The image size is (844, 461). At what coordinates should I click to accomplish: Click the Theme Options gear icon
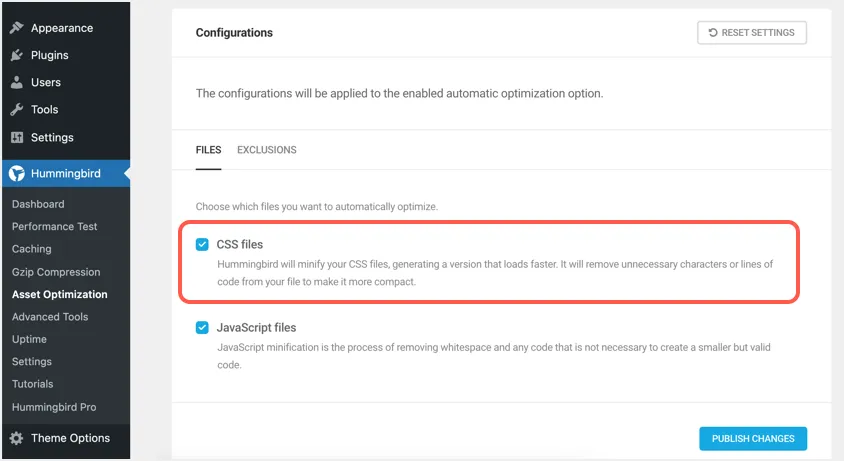pyautogui.click(x=17, y=438)
